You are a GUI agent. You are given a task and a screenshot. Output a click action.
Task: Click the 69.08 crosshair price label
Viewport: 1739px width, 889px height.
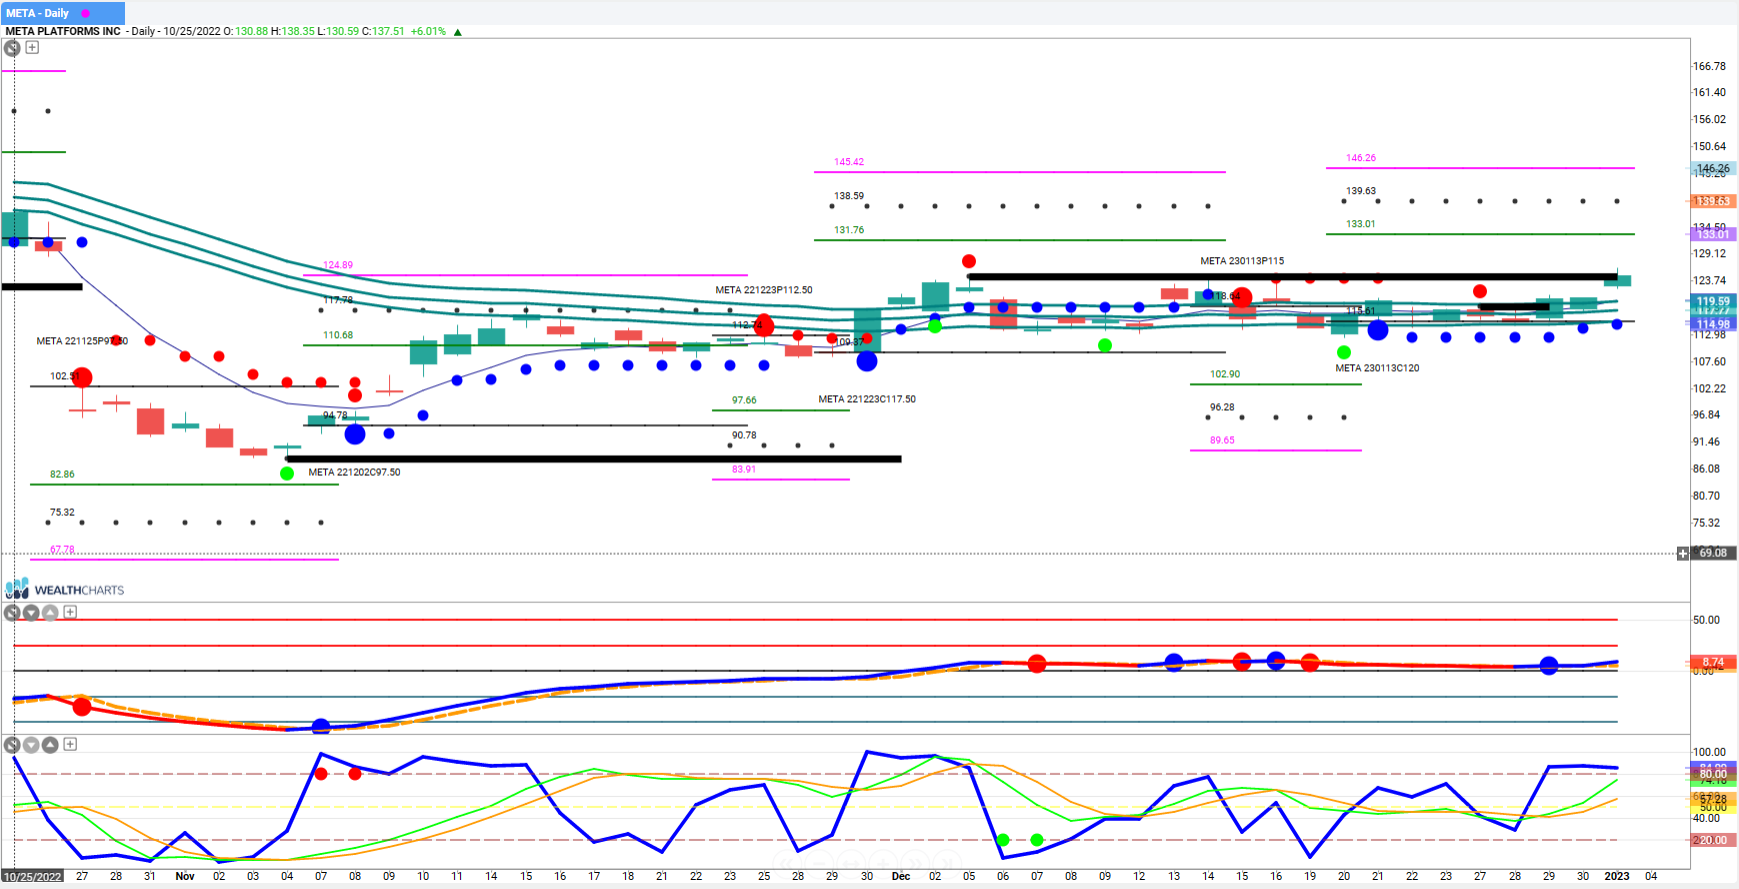[x=1713, y=553]
